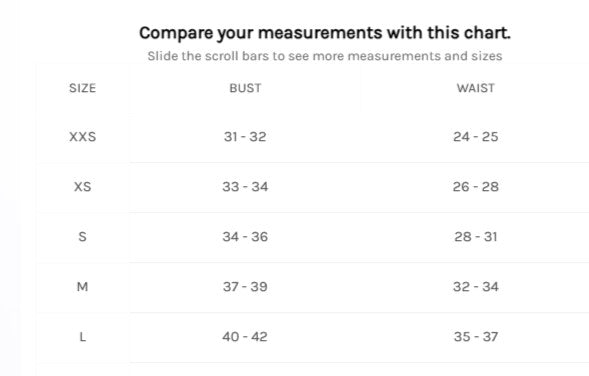Click the 'Compare your measurements' heading
Screen dimensions: 589x376
pos(325,33)
